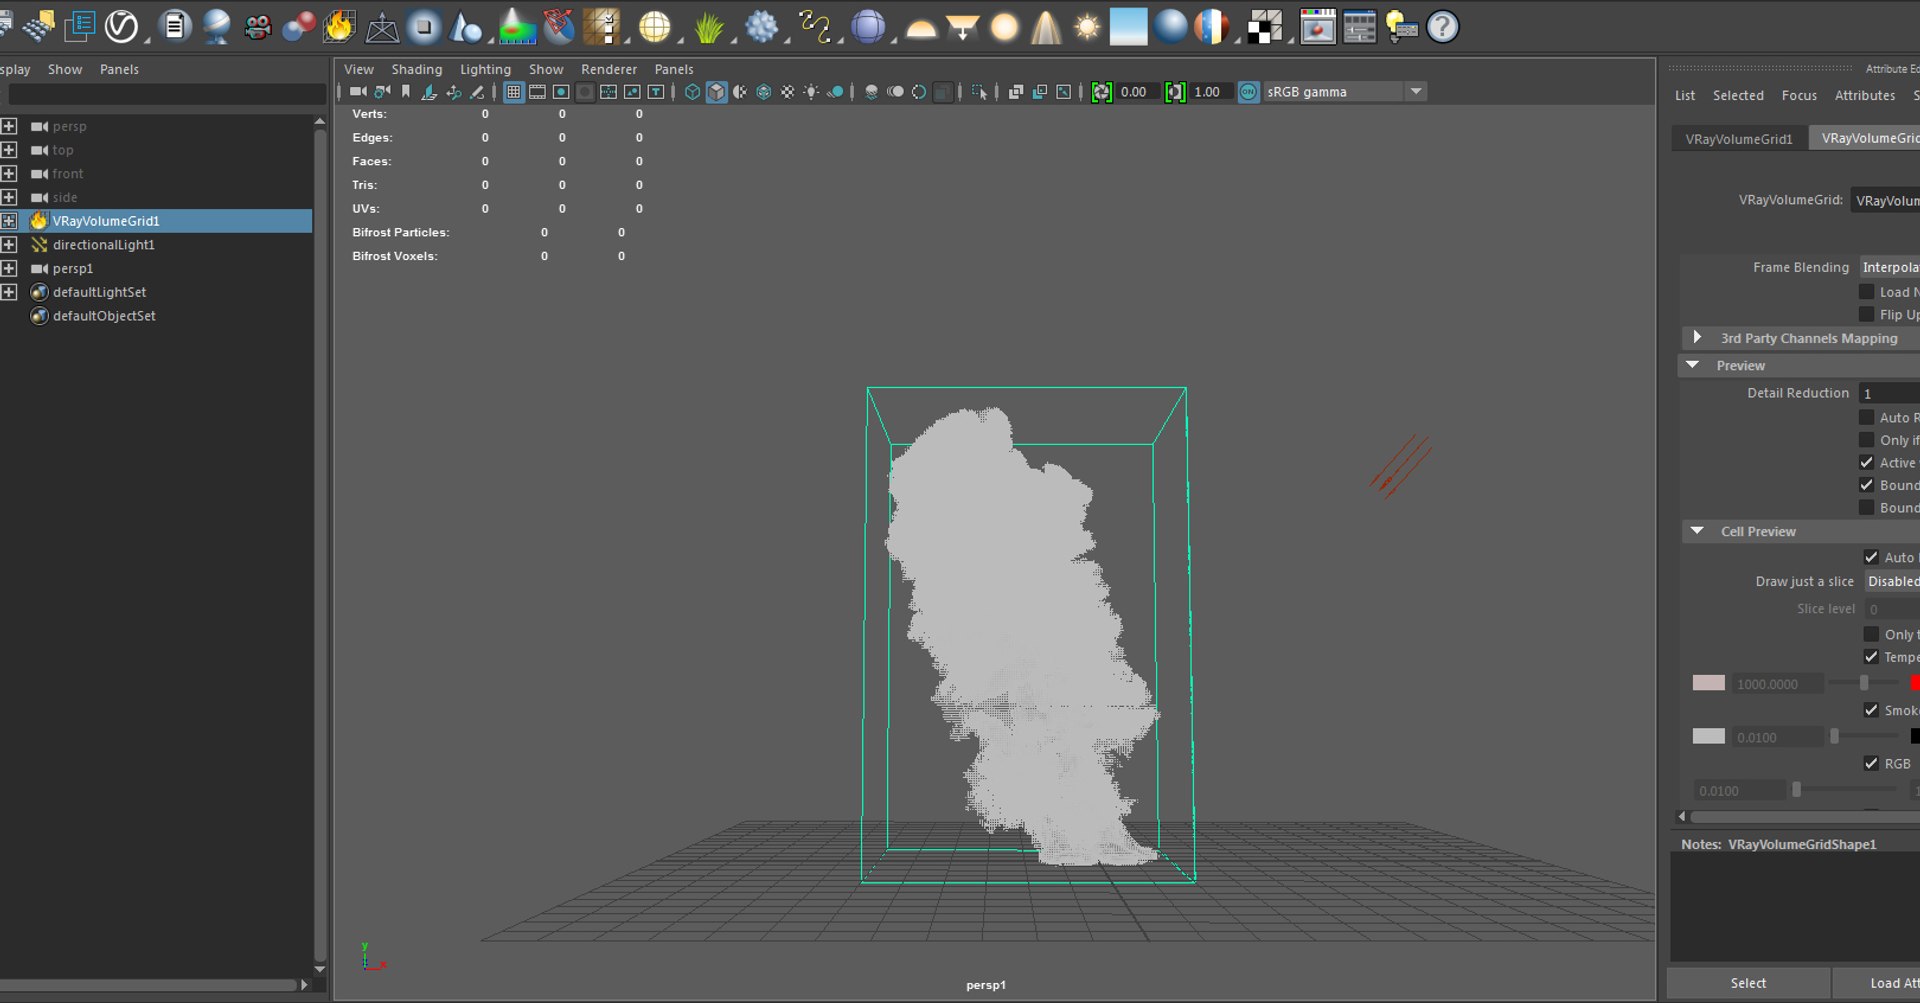
Task: Click the sky gradient shelf icon
Action: (1128, 27)
